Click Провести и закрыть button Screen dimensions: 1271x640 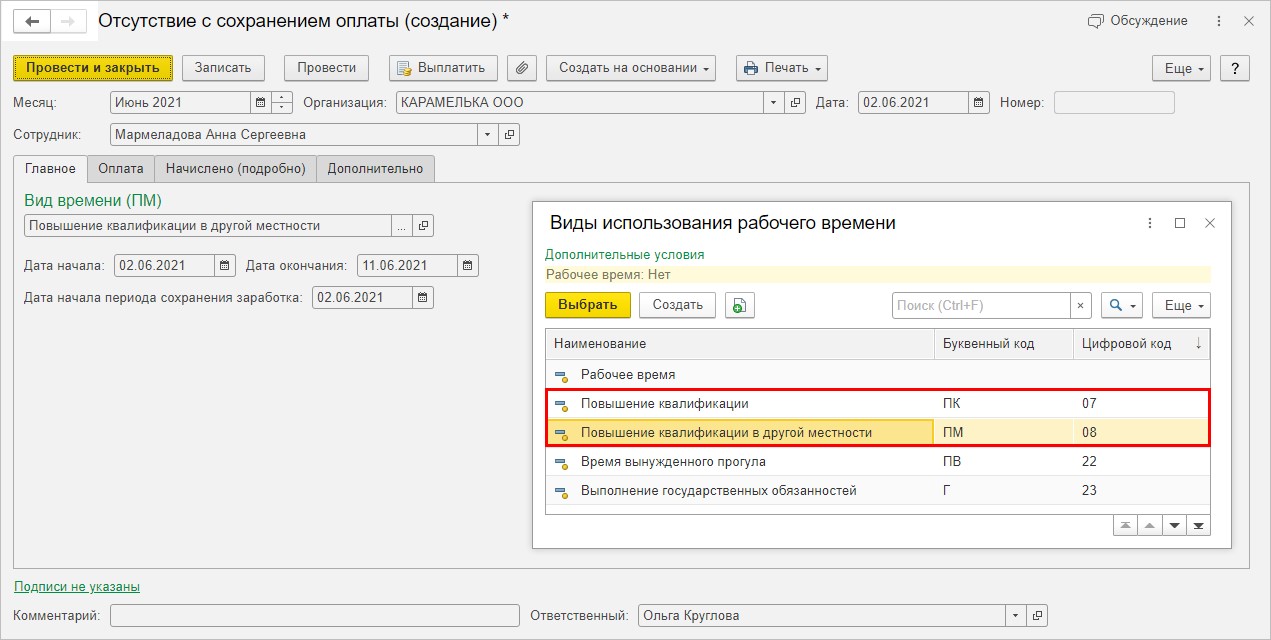pos(93,68)
